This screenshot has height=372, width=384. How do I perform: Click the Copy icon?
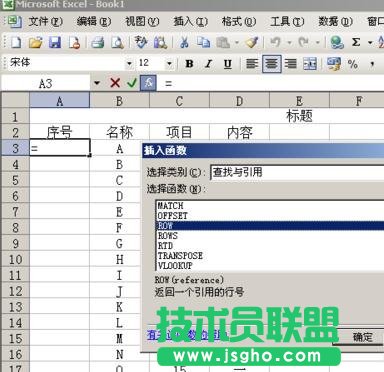click(x=203, y=42)
